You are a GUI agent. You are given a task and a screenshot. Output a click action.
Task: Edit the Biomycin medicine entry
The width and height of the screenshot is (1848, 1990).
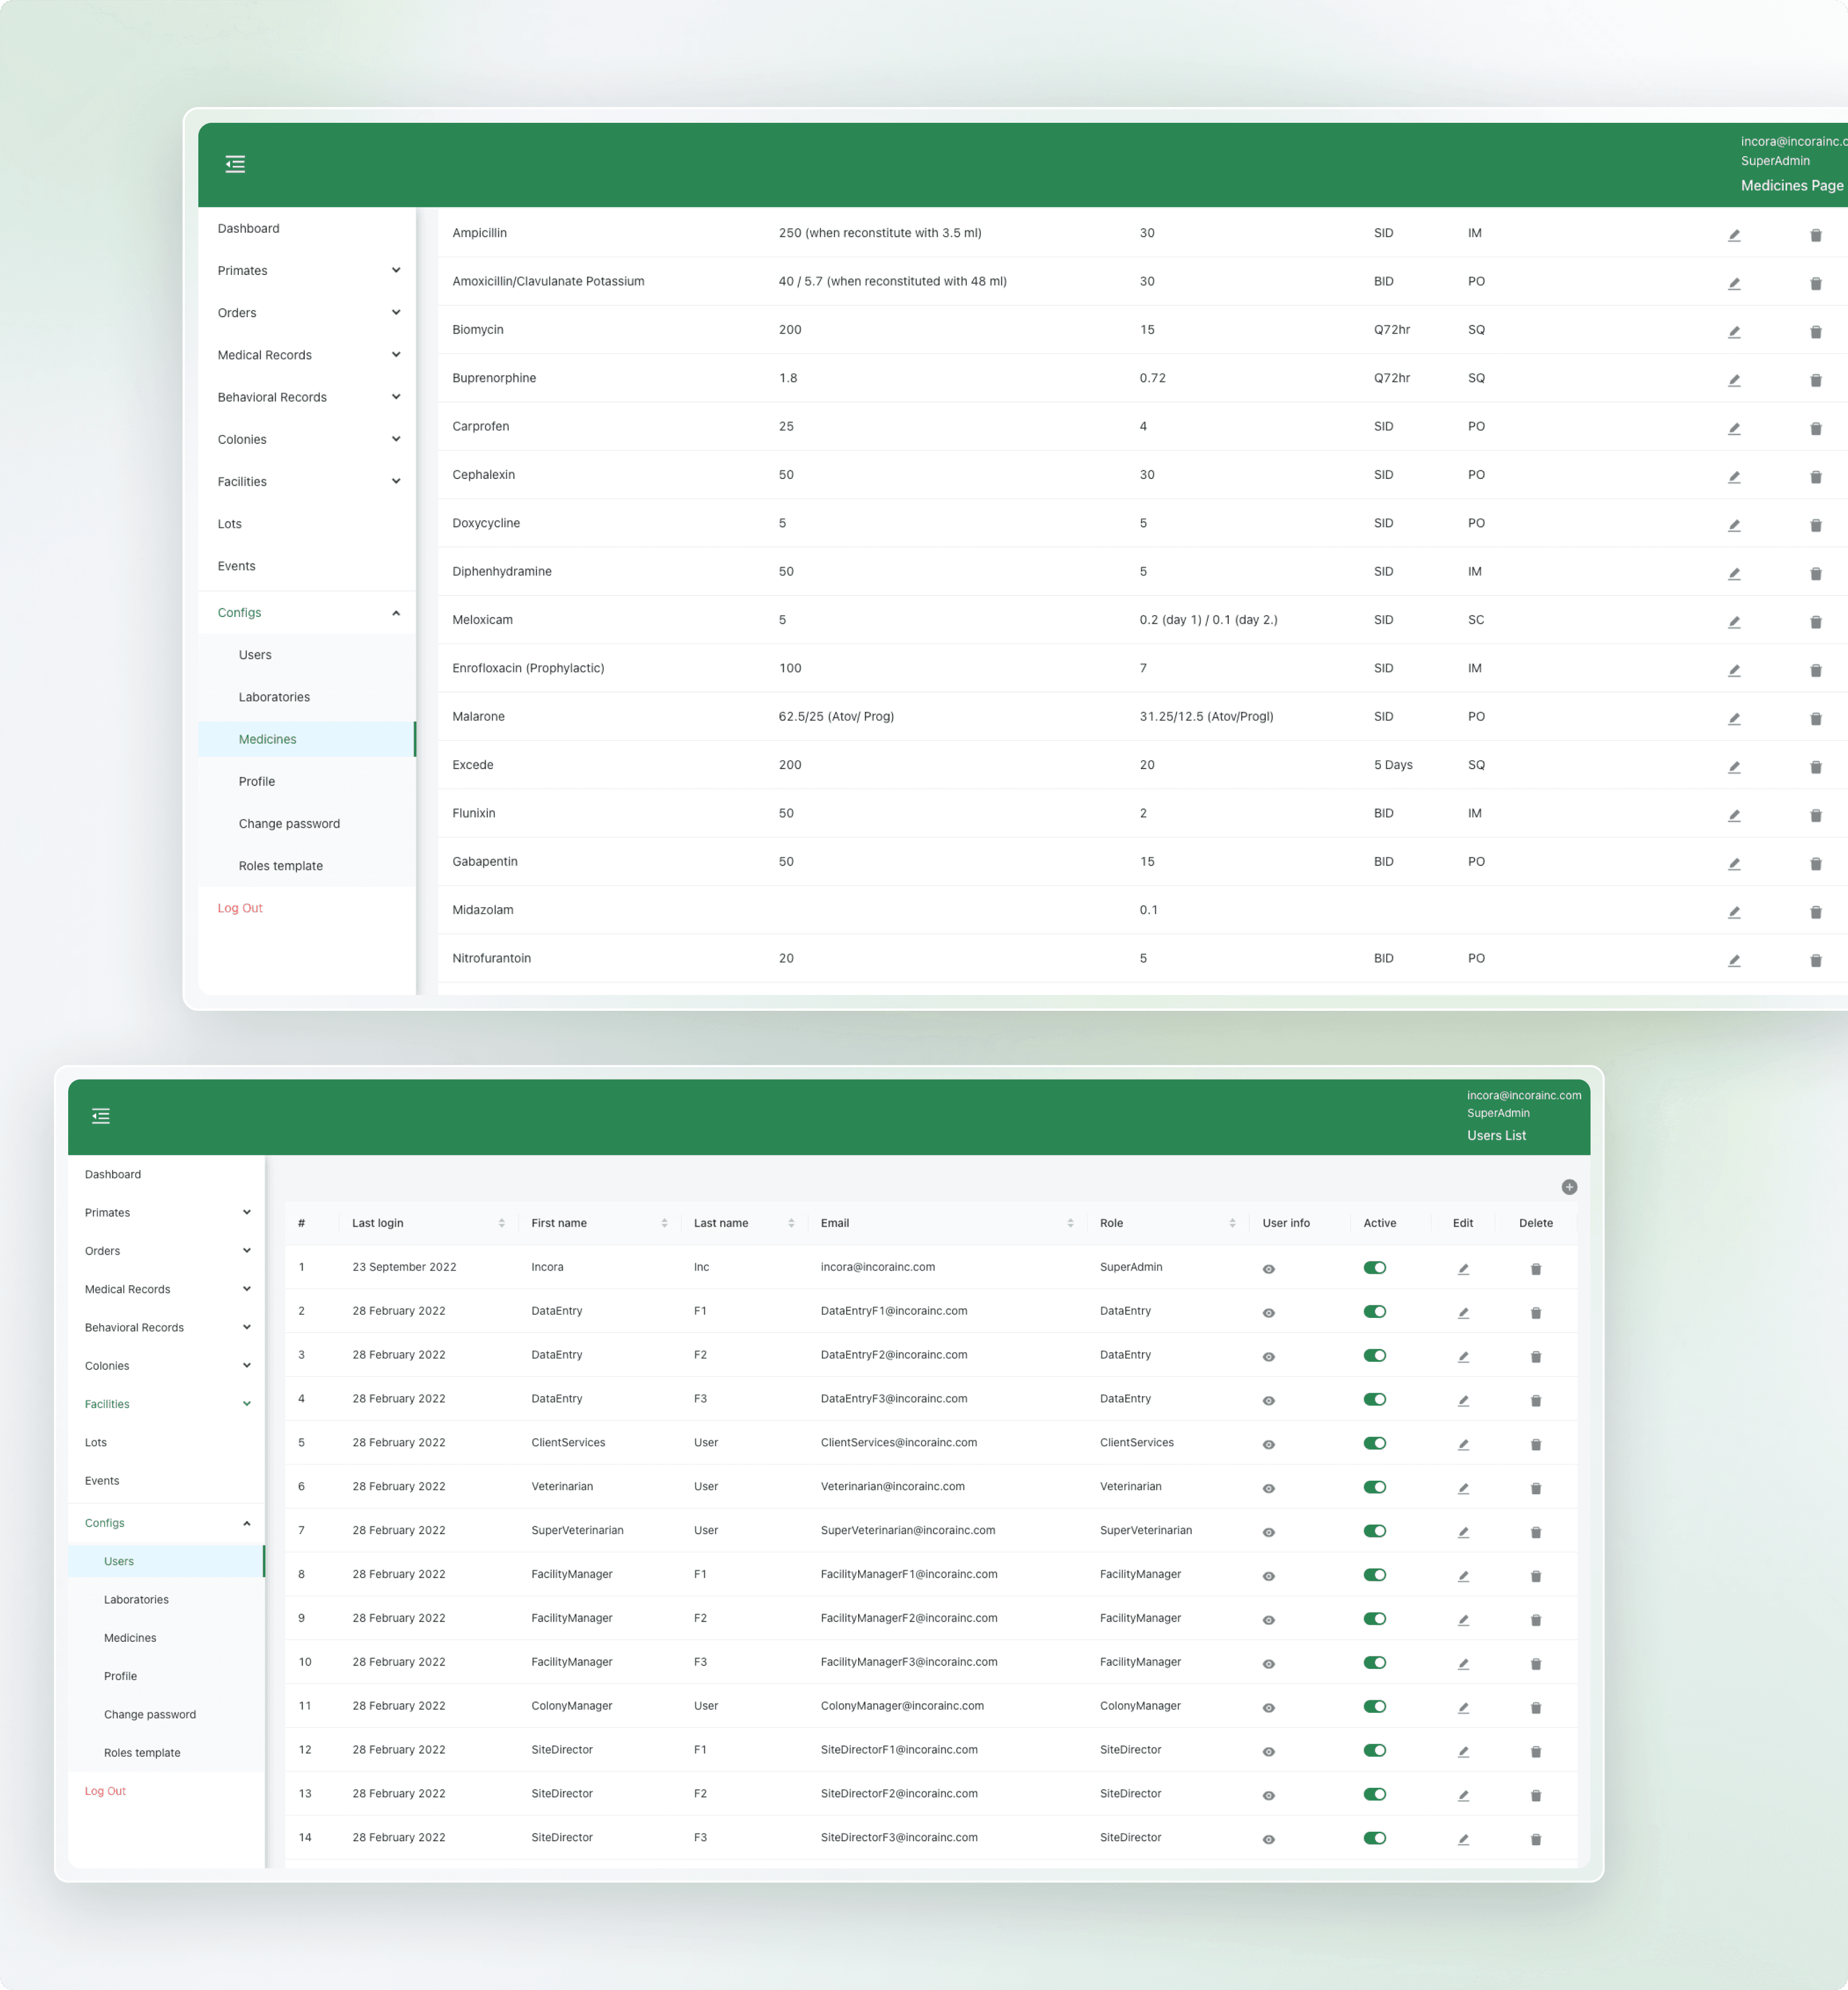1734,332
